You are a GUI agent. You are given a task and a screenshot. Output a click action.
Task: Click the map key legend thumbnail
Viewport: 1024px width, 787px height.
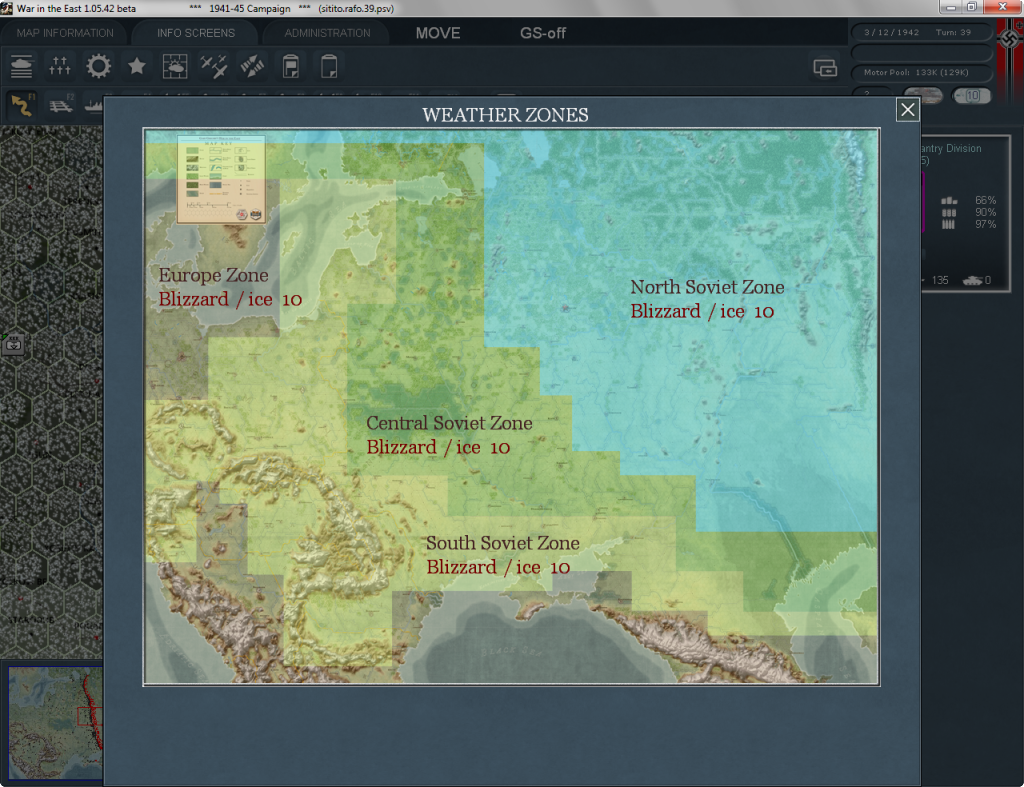pos(221,179)
